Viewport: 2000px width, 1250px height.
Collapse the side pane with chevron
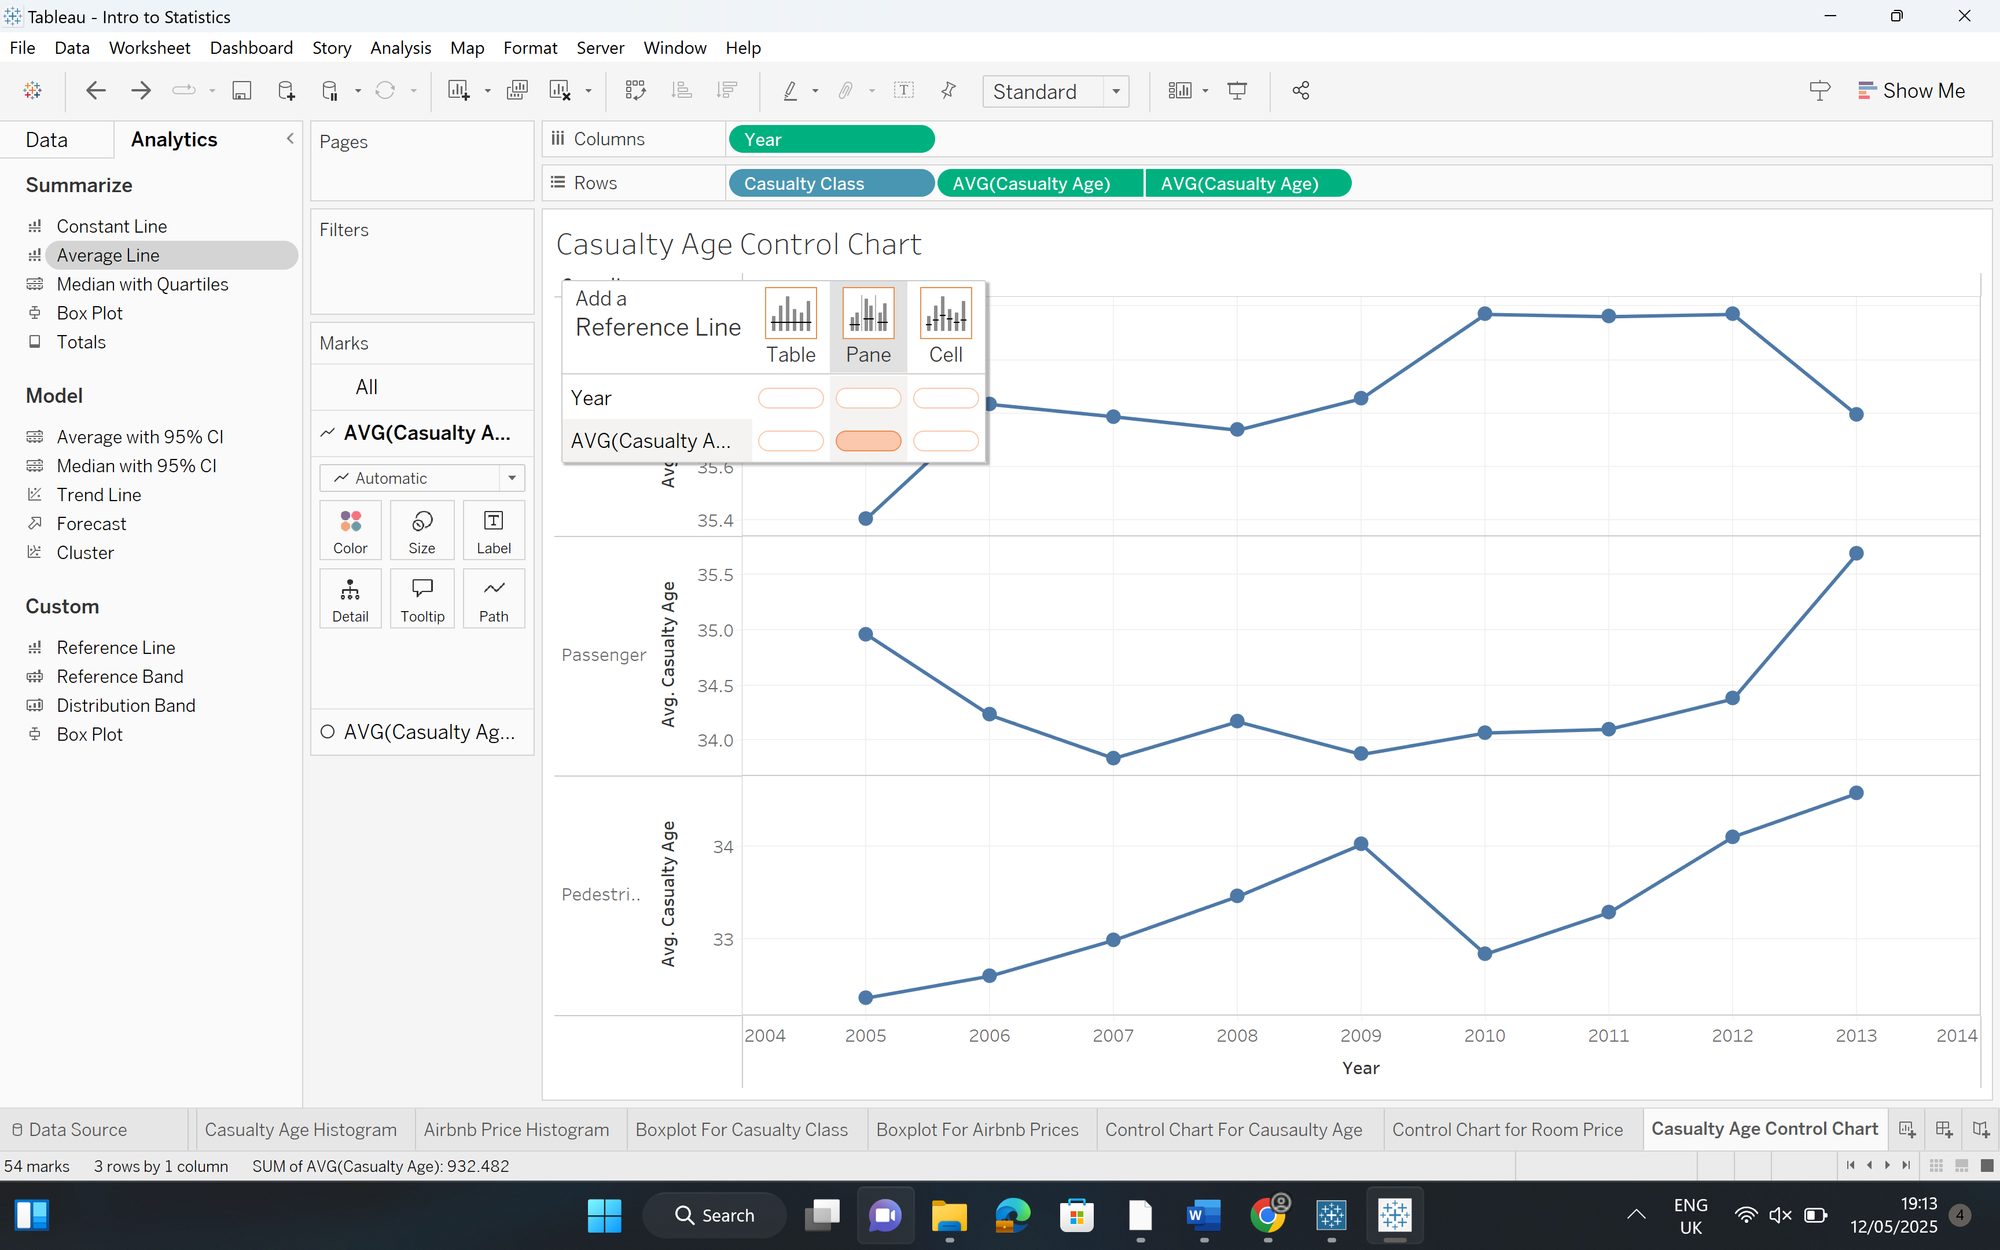[x=290, y=139]
